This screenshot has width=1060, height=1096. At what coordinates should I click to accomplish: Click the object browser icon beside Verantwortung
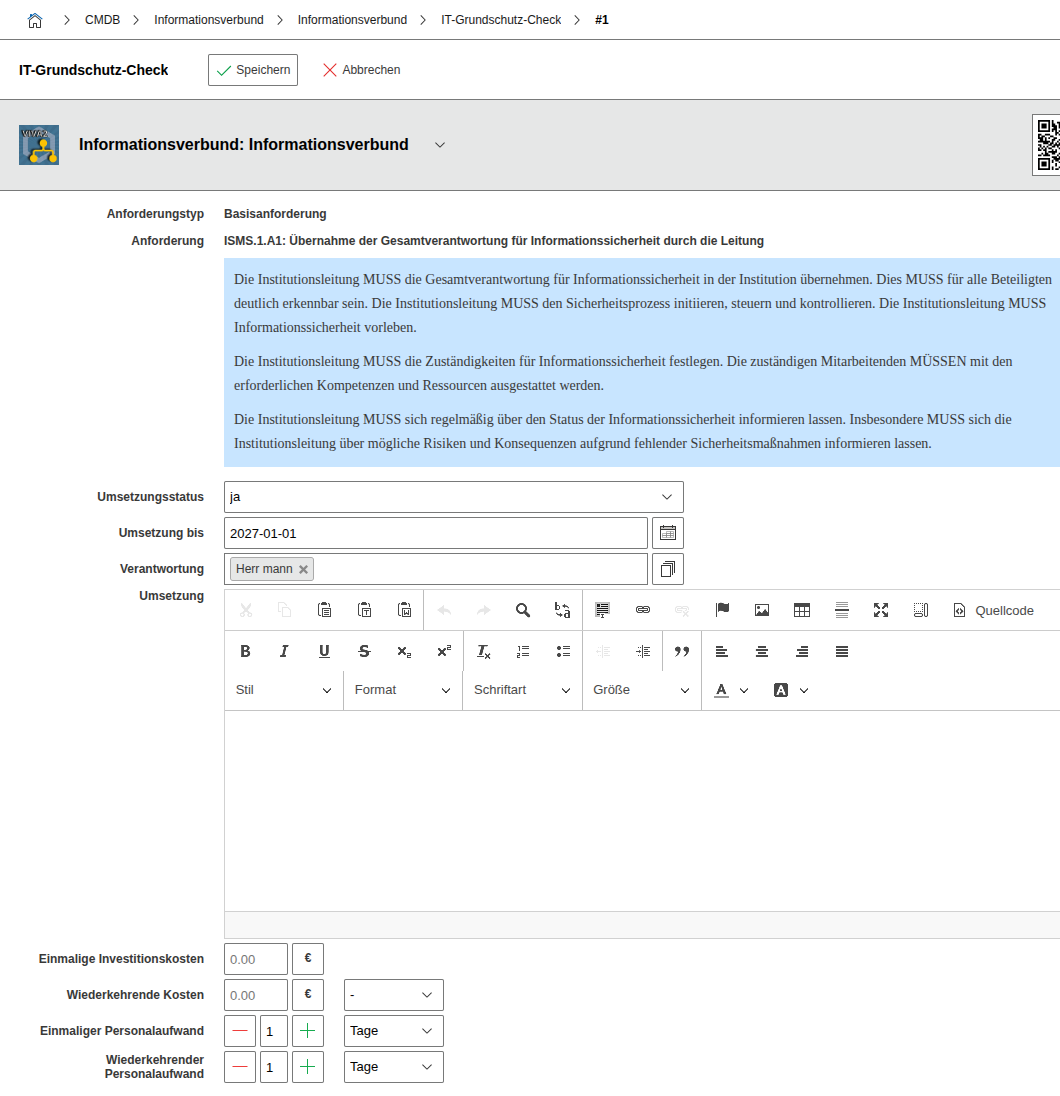pos(668,569)
